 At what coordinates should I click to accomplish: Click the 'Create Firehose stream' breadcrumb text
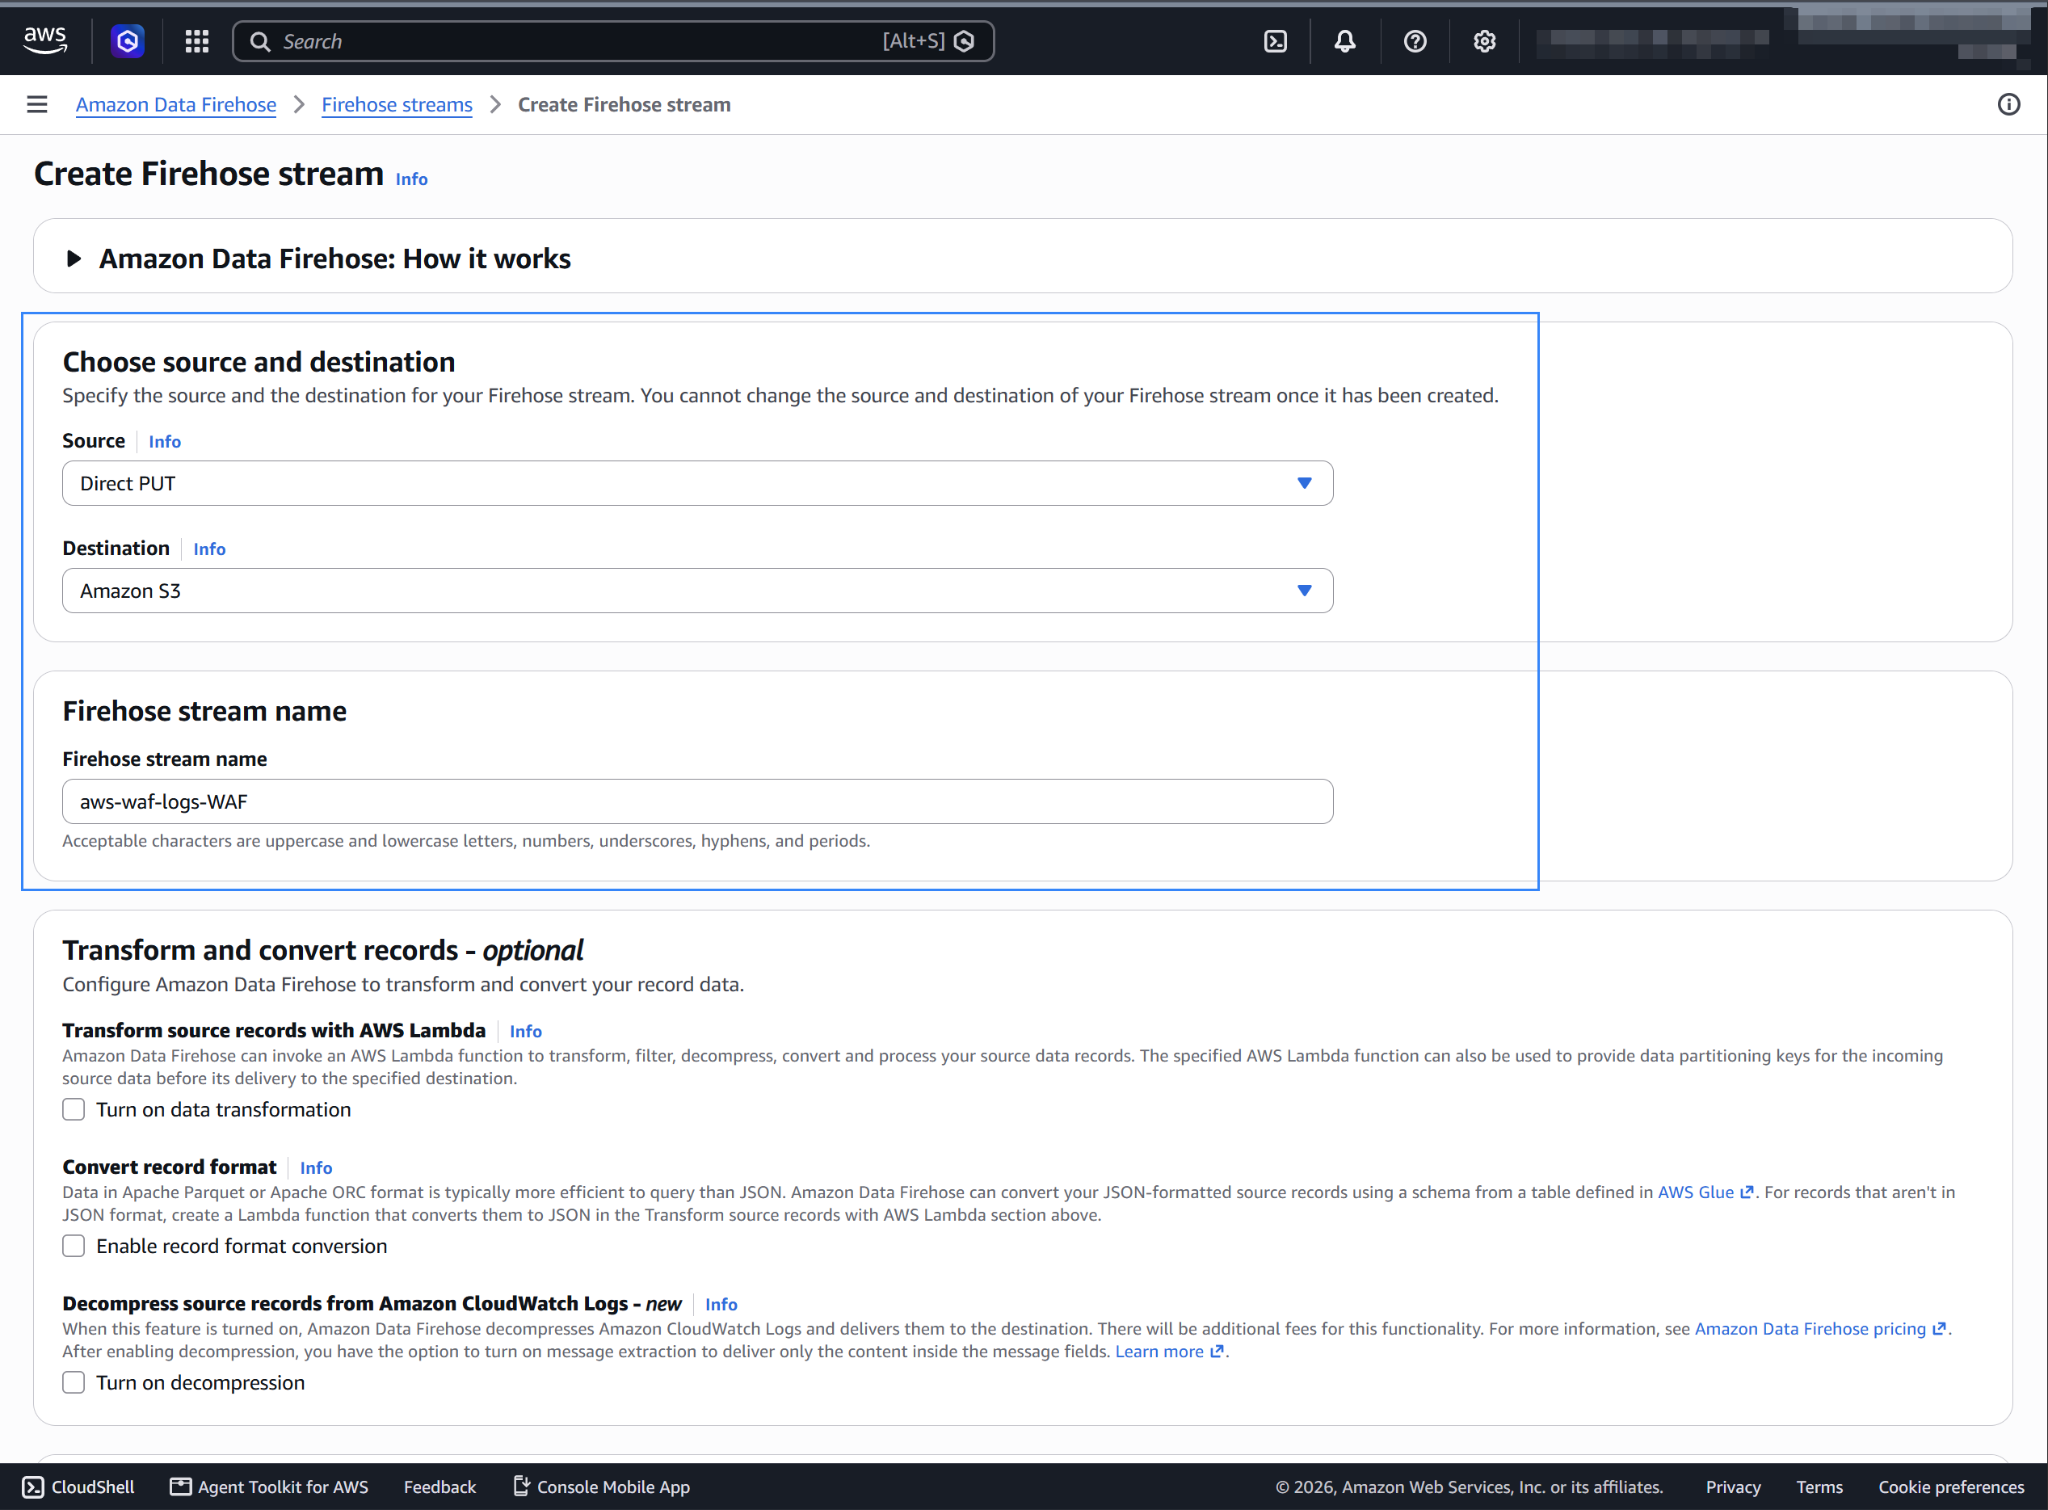(624, 104)
